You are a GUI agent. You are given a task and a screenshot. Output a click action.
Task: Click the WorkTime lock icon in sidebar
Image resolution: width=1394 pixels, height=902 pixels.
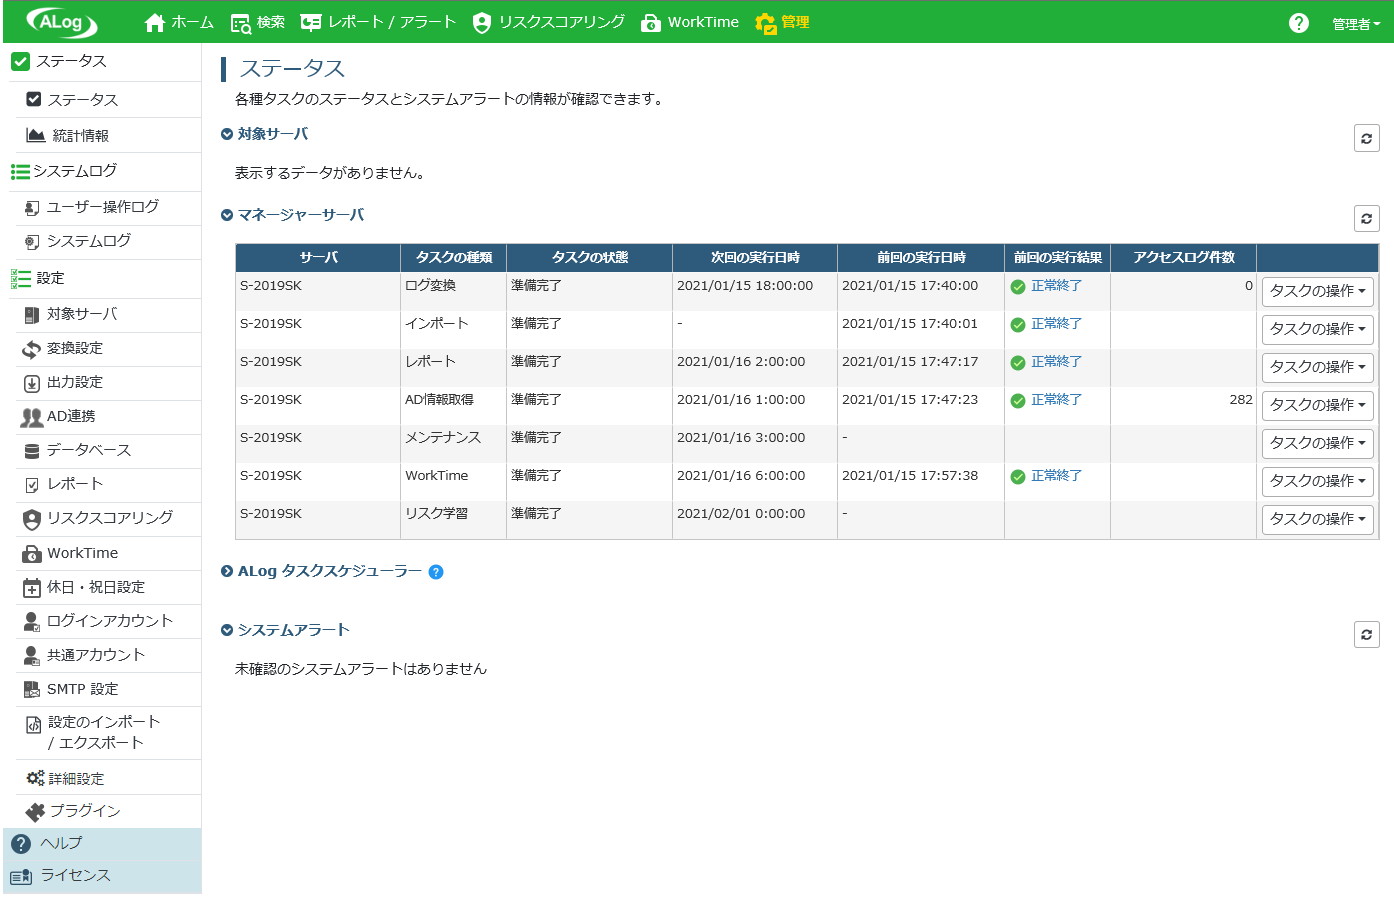coord(32,554)
